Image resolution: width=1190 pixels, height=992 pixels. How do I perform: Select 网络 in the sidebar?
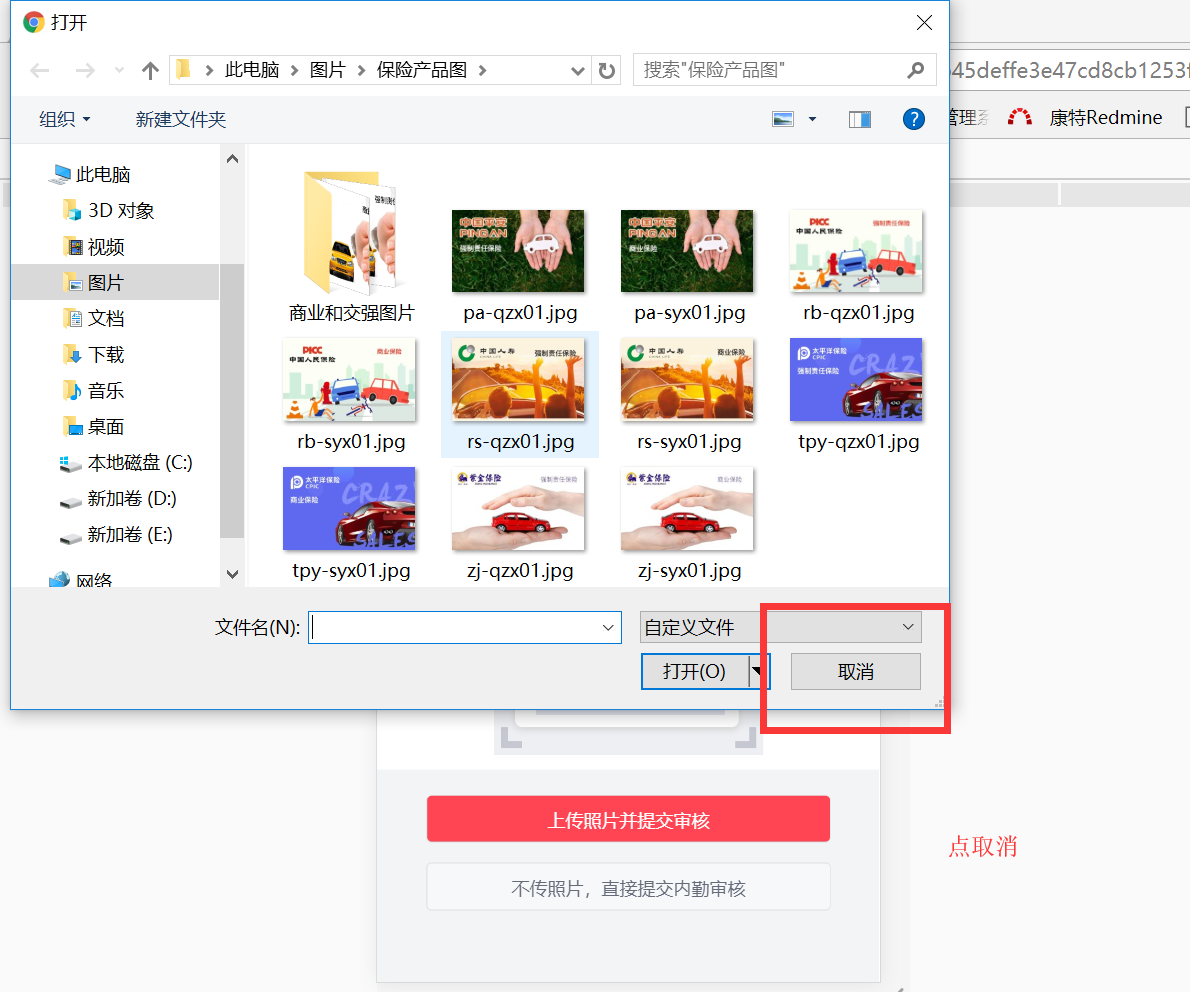point(80,581)
